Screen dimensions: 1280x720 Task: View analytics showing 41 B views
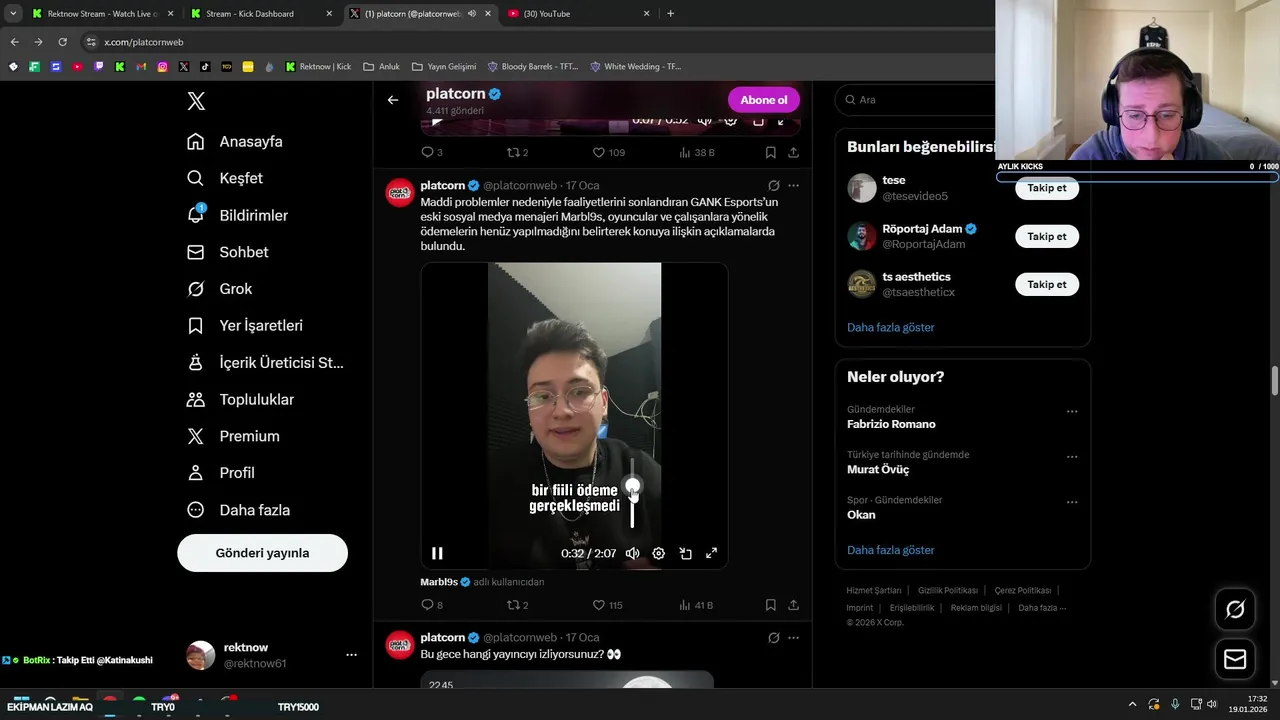696,605
